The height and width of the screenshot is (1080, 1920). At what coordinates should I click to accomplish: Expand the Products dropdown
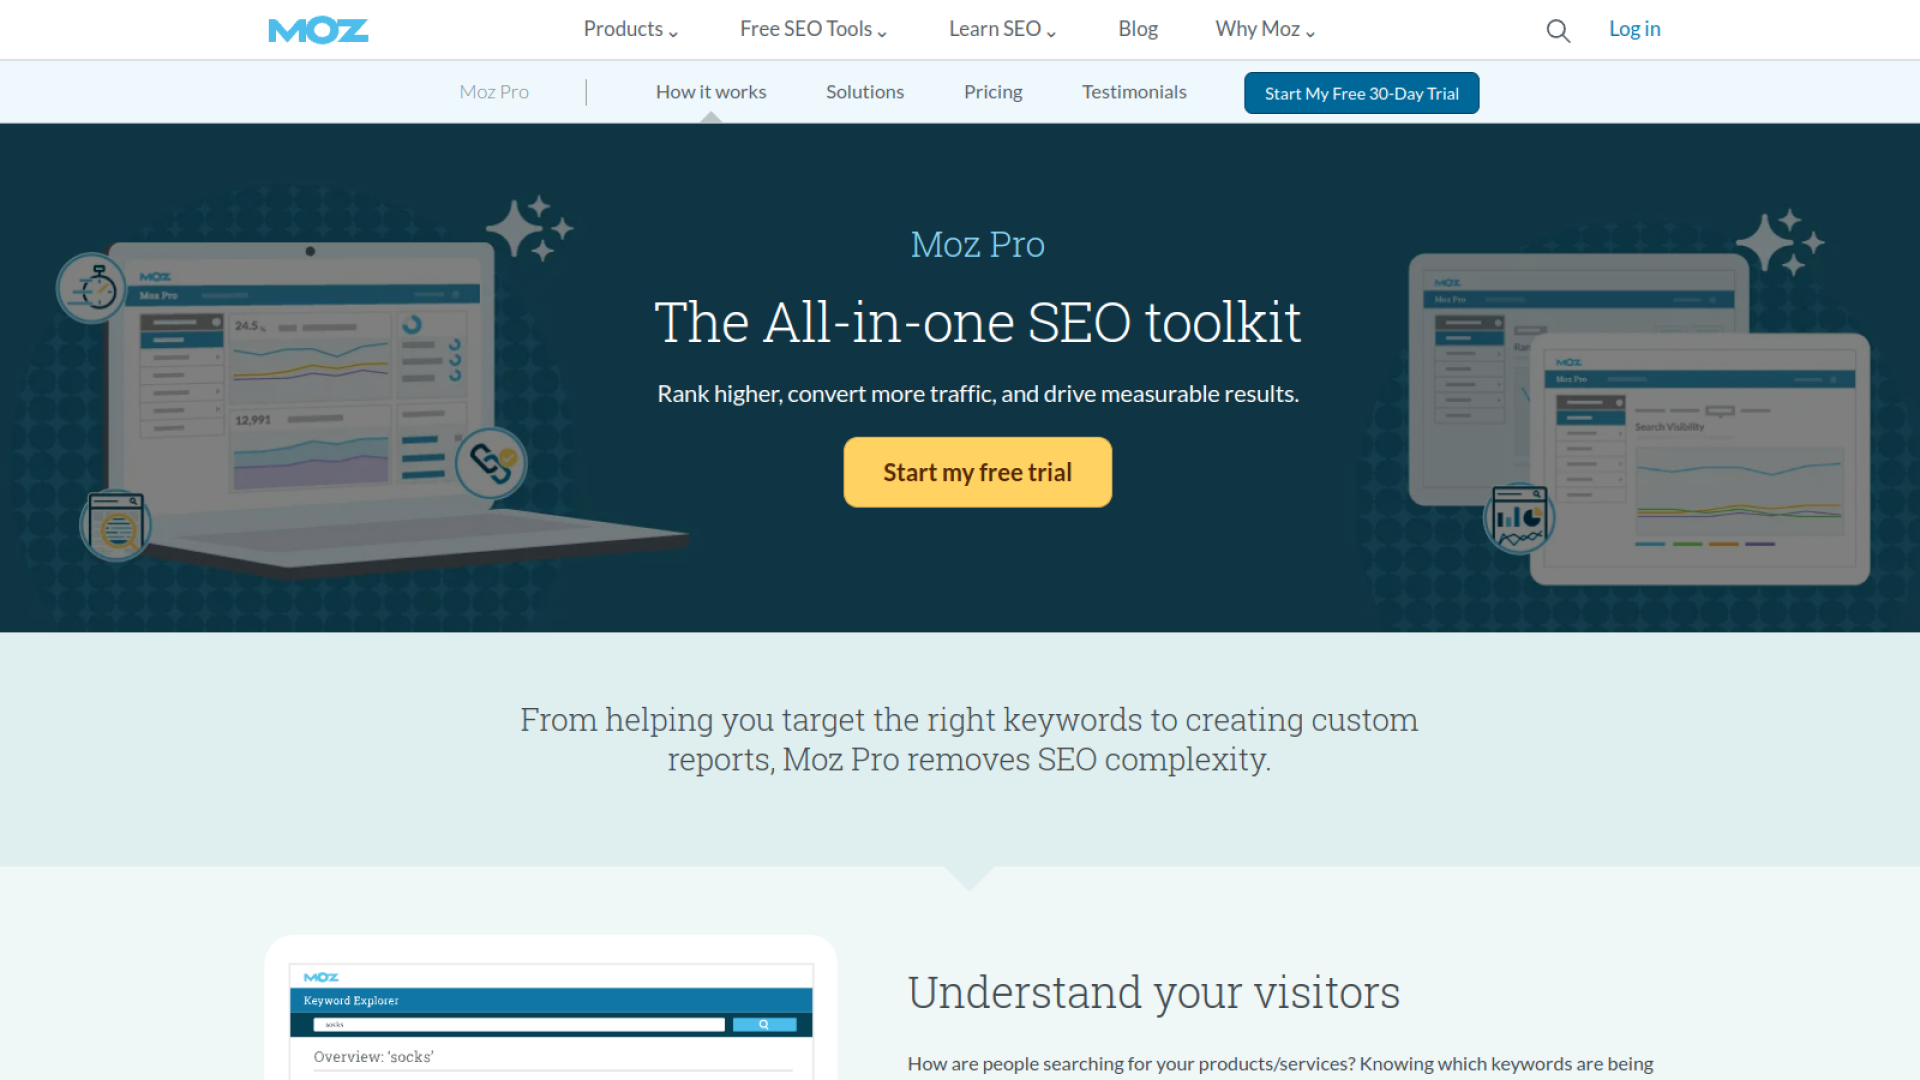631,29
